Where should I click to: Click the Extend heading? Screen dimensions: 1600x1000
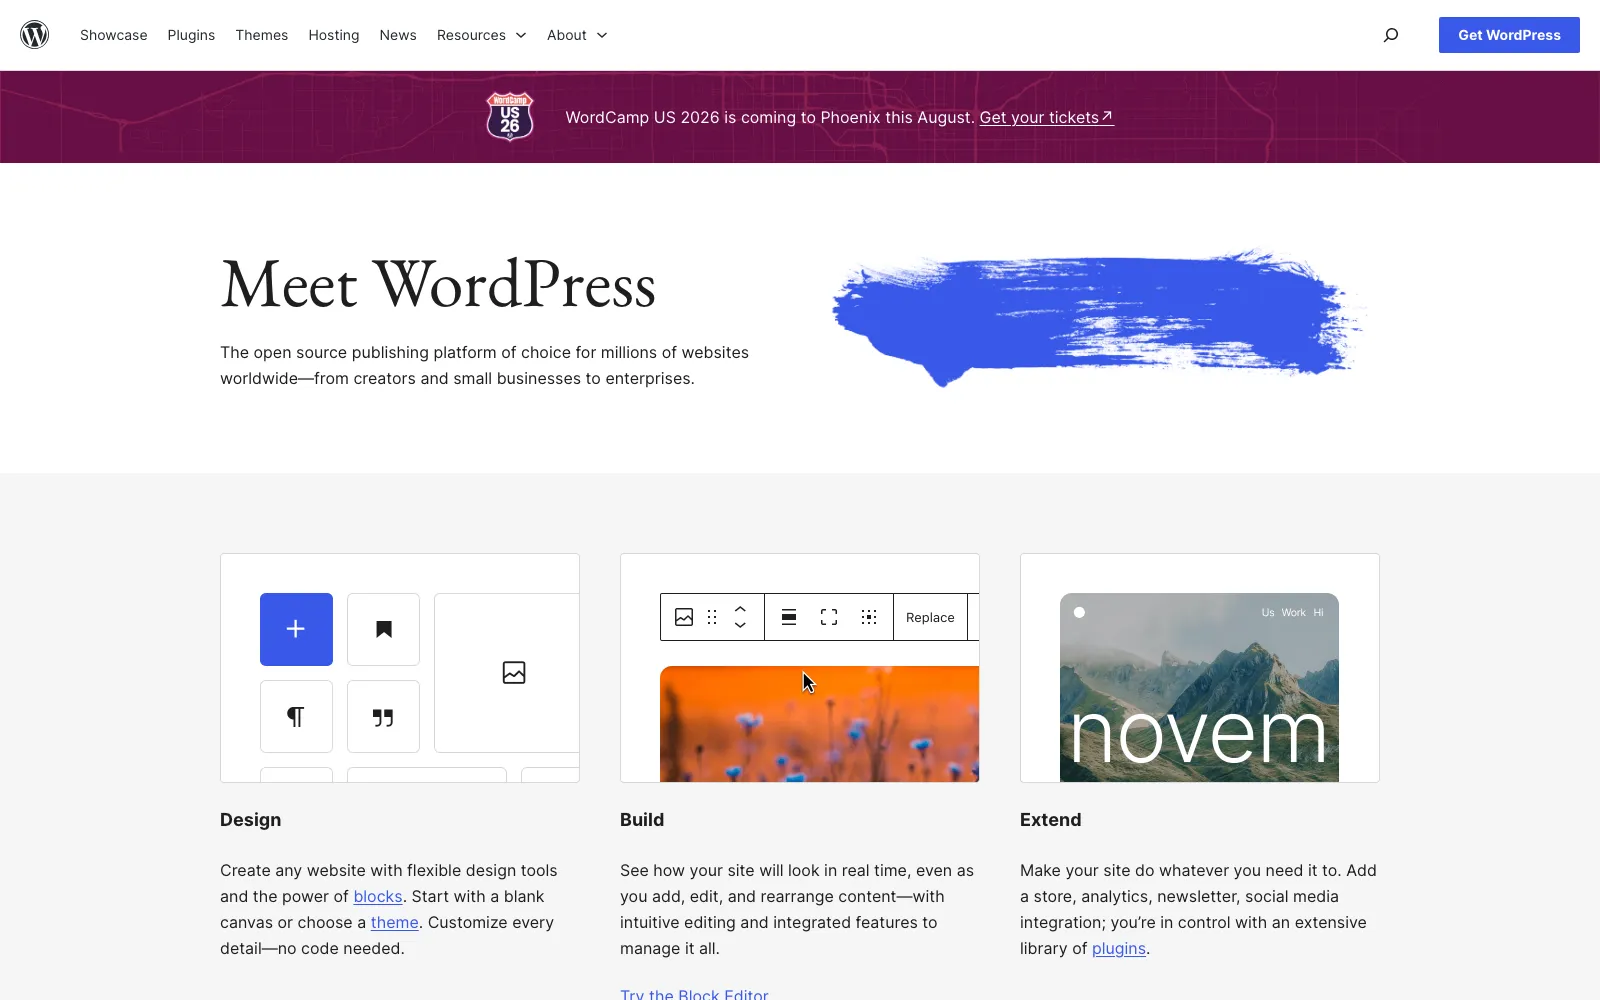1051,819
